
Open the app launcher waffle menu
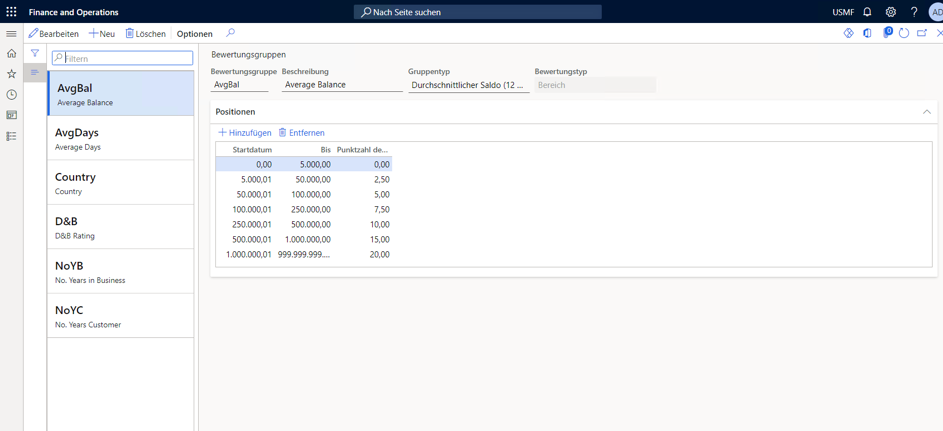11,12
